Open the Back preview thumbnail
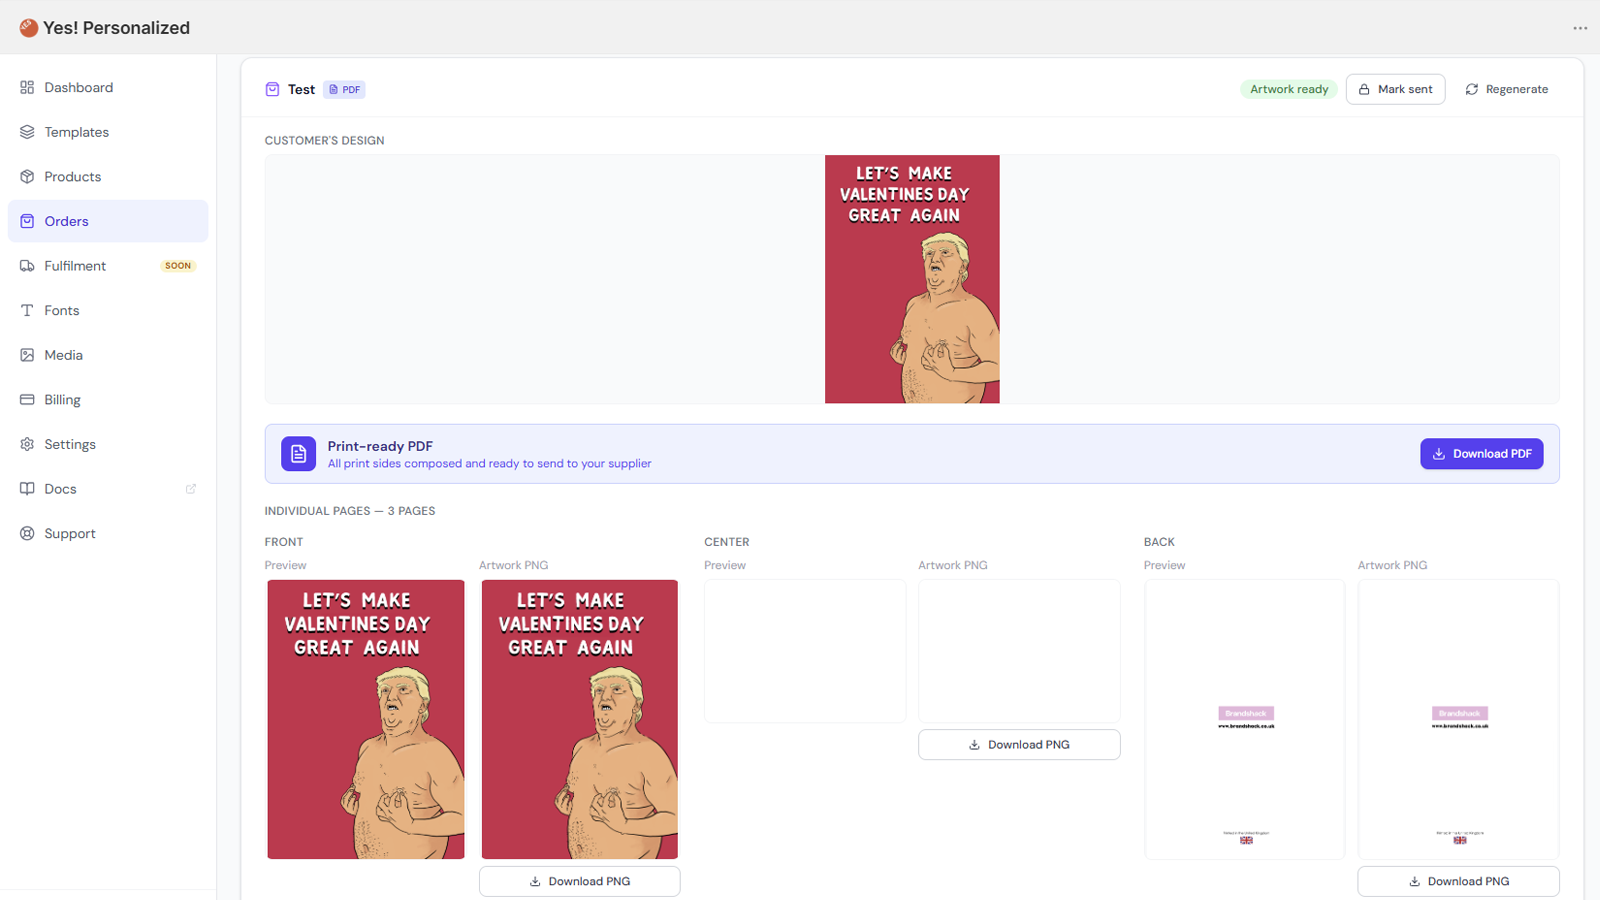The image size is (1600, 900). click(1245, 719)
